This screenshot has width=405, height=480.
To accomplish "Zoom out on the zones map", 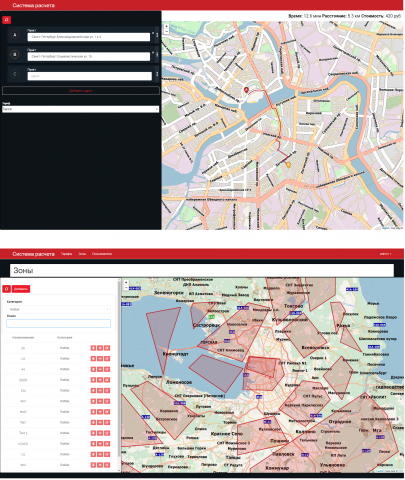I will (x=126, y=287).
